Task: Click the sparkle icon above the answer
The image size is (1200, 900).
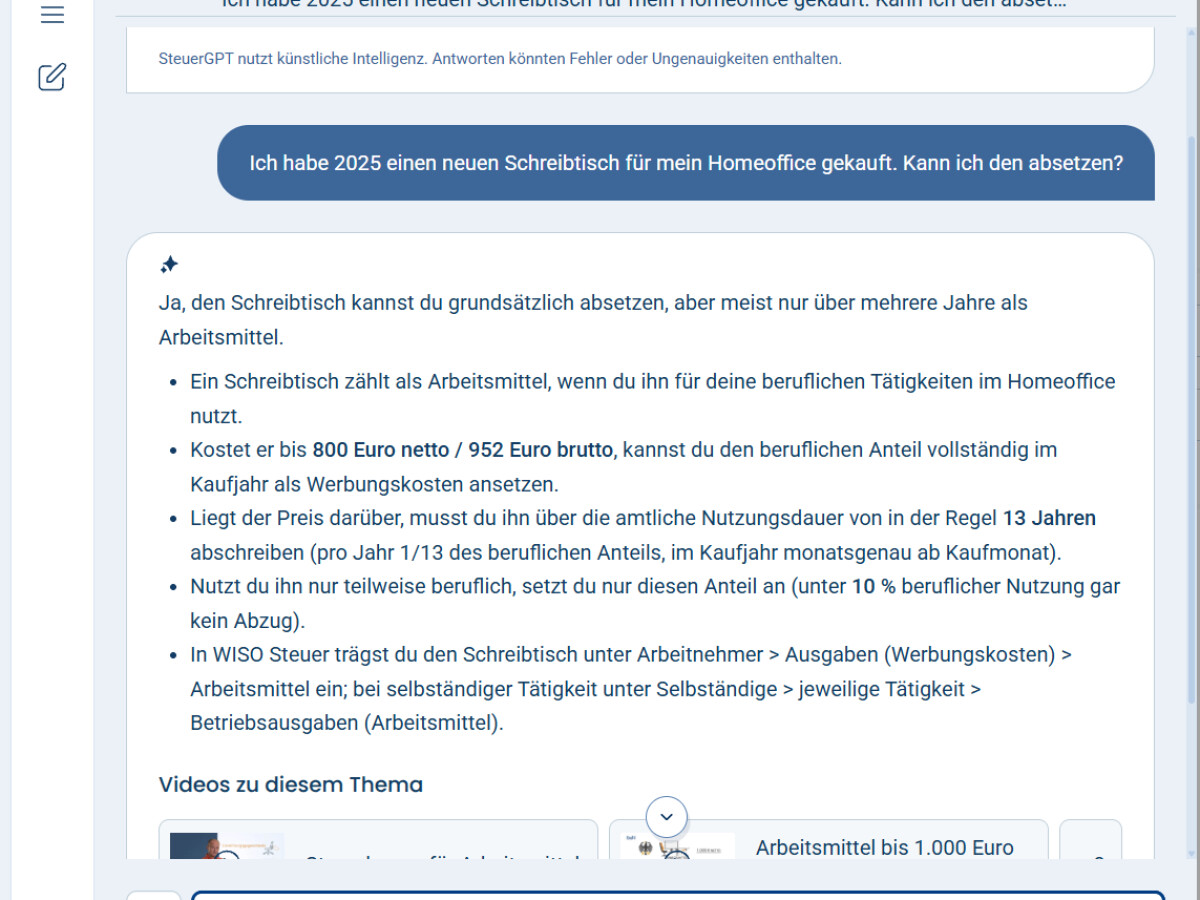Action: pos(169,265)
